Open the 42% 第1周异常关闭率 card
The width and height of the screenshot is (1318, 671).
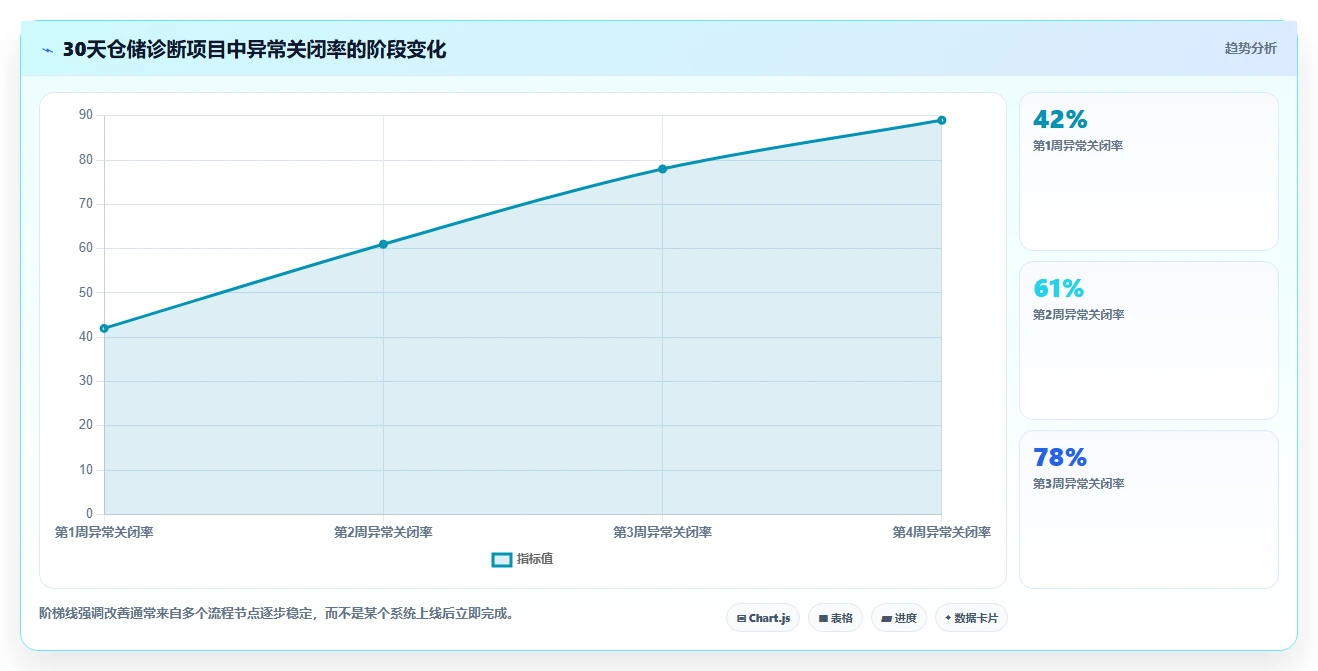click(x=1148, y=171)
